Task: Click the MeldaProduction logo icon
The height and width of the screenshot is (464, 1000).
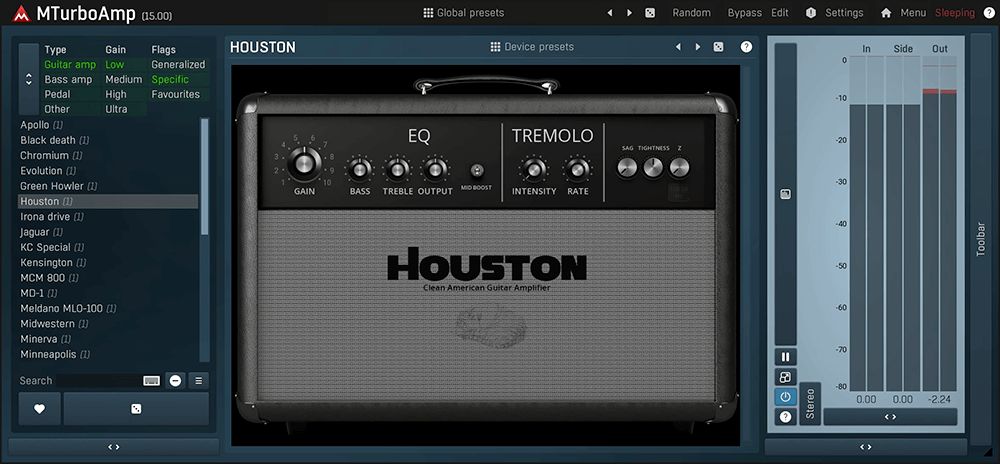Action: coord(22,13)
